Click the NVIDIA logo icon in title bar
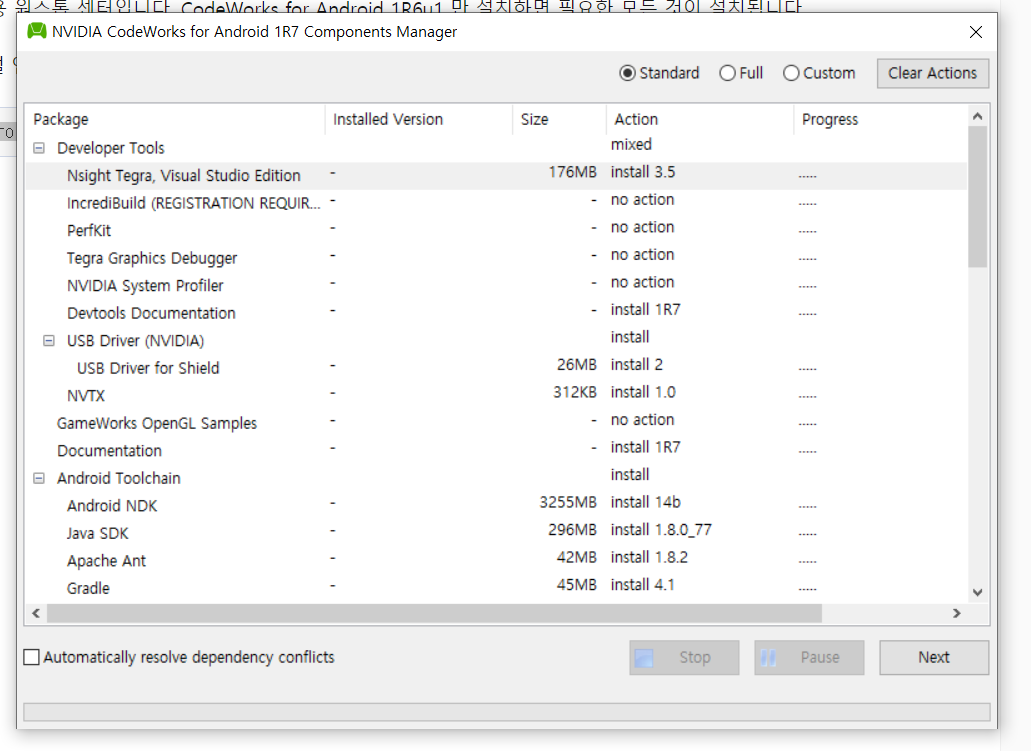Viewport: 1031px width, 751px height. coord(37,31)
